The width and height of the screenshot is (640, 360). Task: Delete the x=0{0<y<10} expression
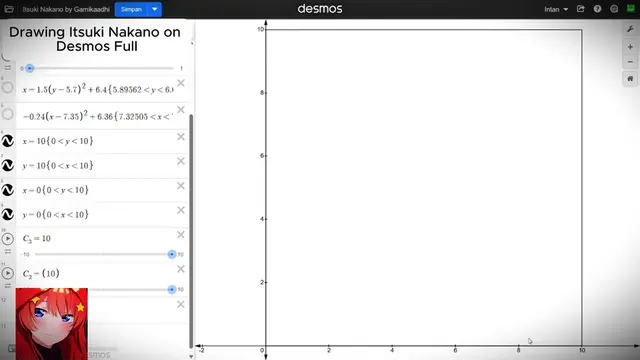(x=181, y=186)
